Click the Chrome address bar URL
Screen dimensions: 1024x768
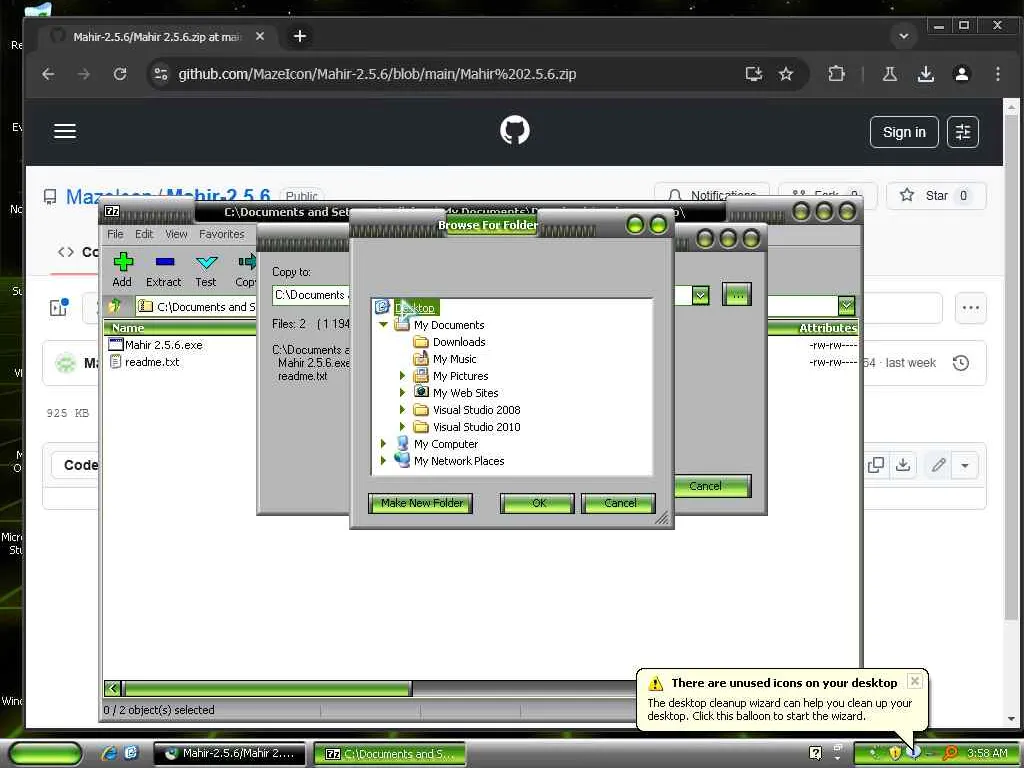(377, 74)
